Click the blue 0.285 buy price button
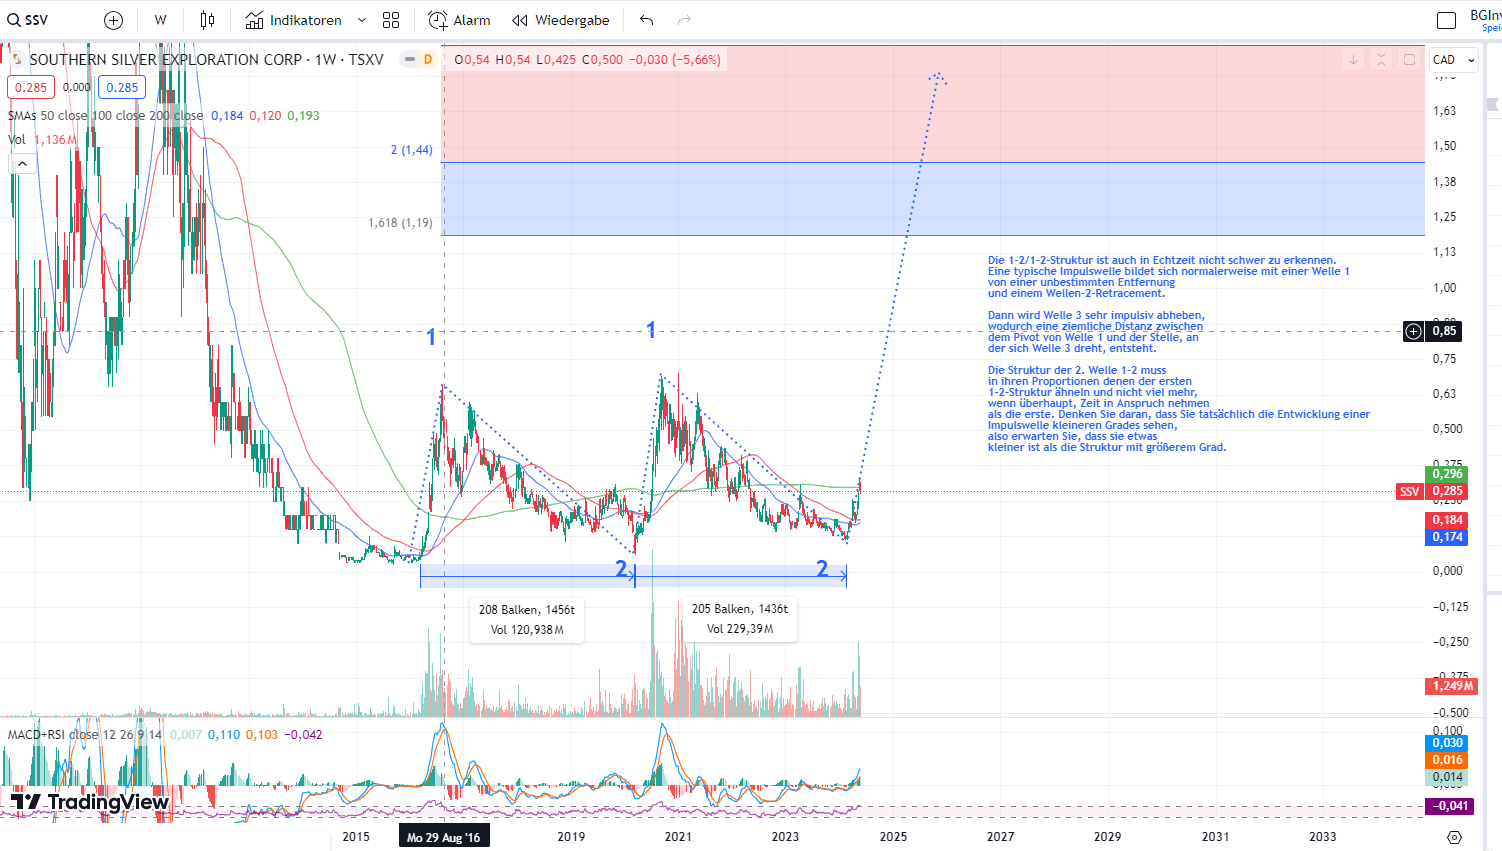Image resolution: width=1502 pixels, height=851 pixels. click(x=122, y=88)
